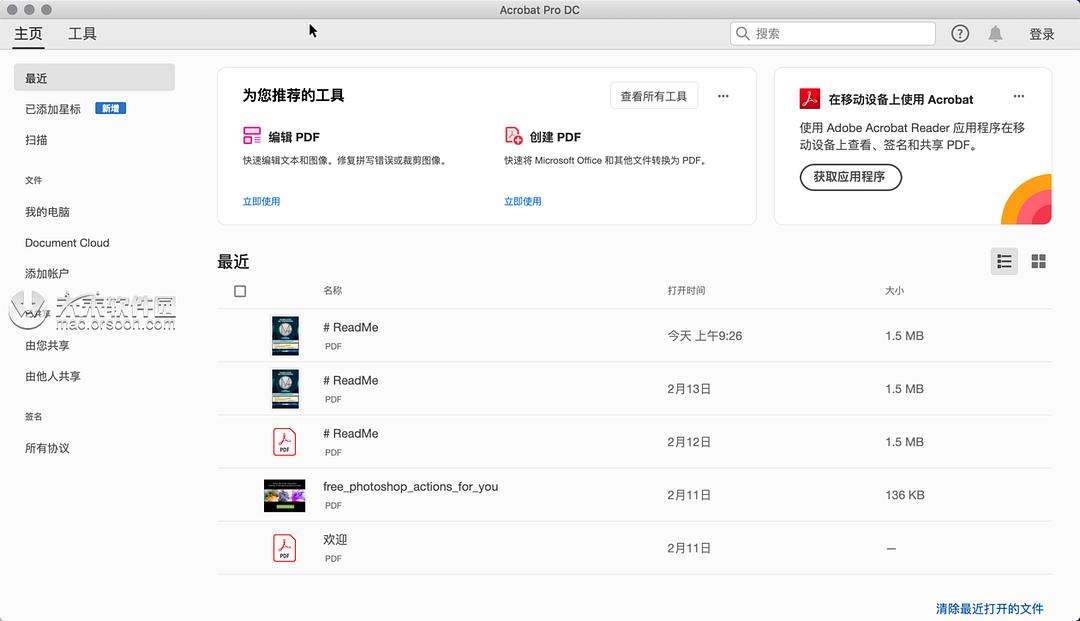Click the 创建 PDF tool title
The height and width of the screenshot is (621, 1080).
click(x=555, y=136)
